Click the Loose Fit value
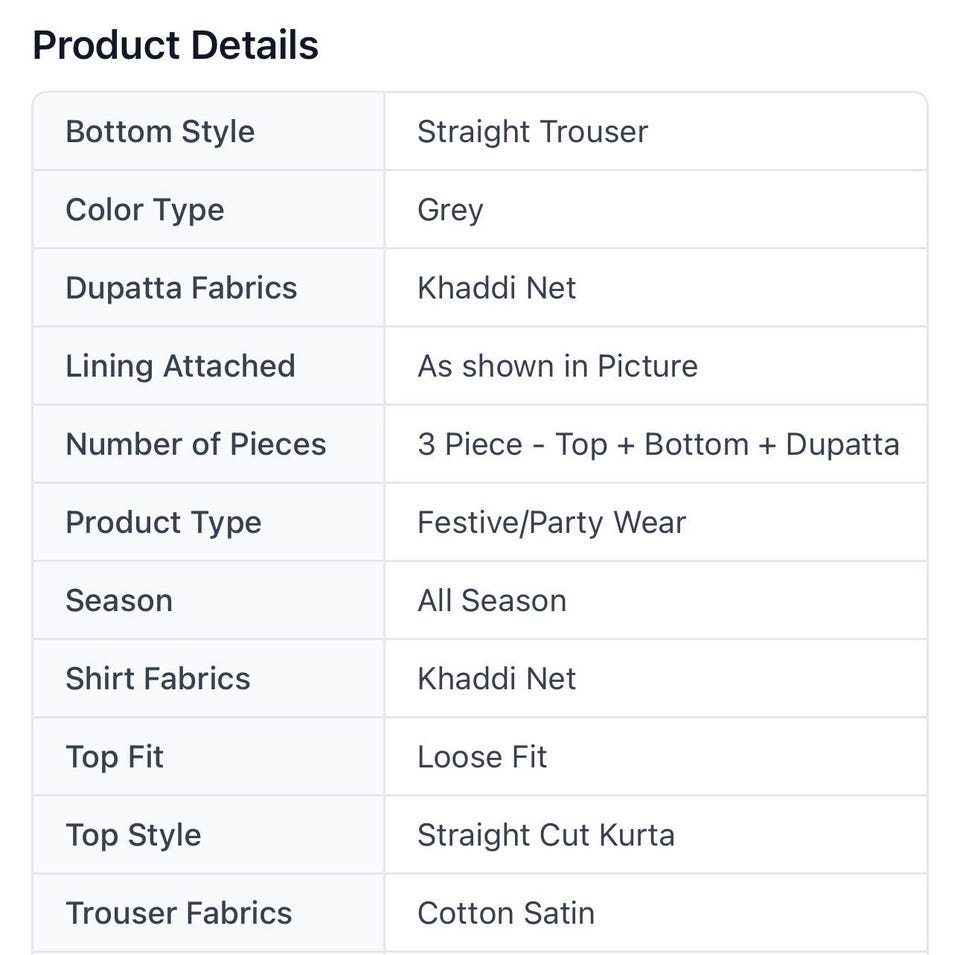The image size is (960, 955). [x=482, y=757]
